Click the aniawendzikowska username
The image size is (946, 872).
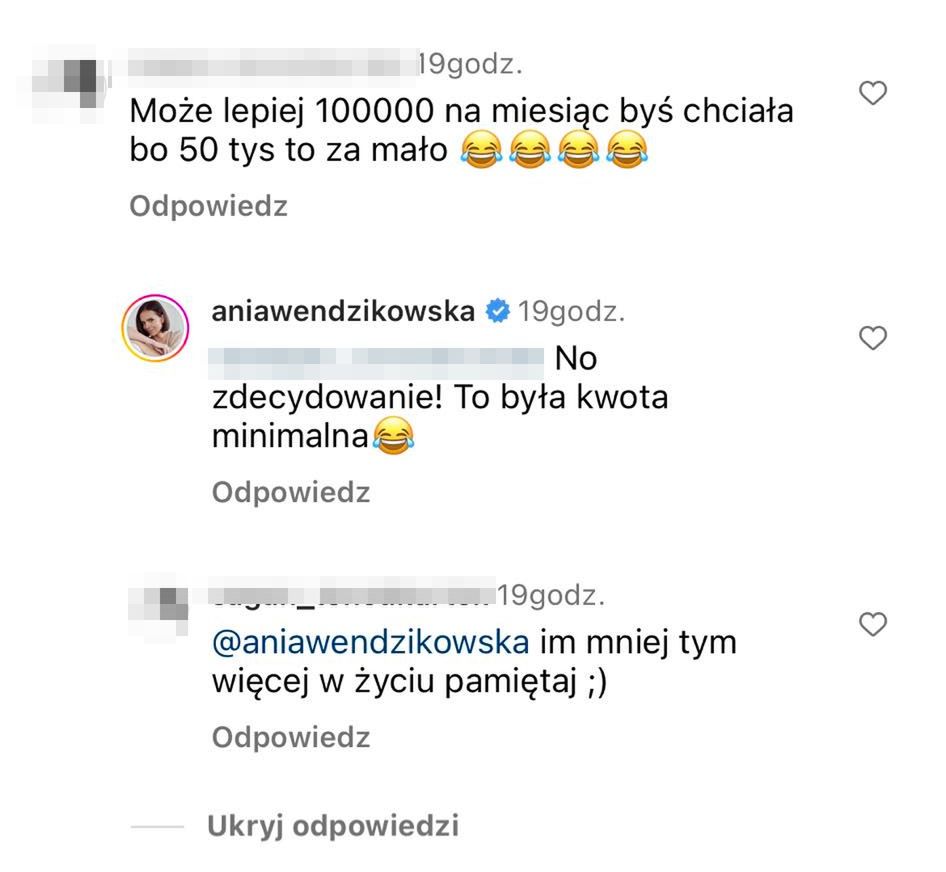pos(344,311)
